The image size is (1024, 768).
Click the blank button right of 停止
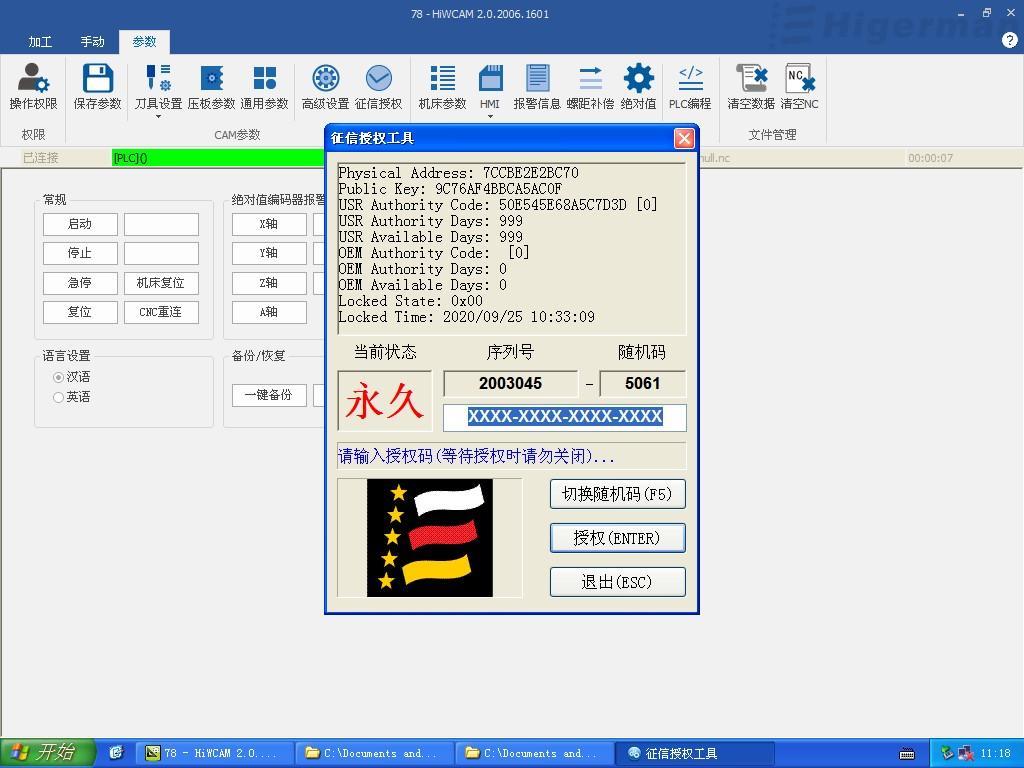(161, 253)
